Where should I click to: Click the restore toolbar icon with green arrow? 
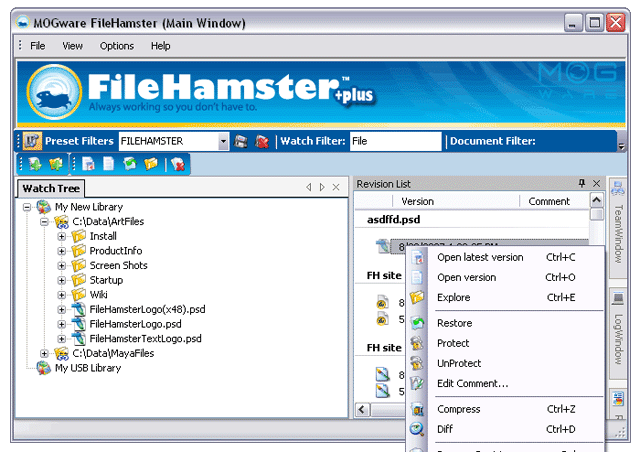pyautogui.click(x=130, y=164)
